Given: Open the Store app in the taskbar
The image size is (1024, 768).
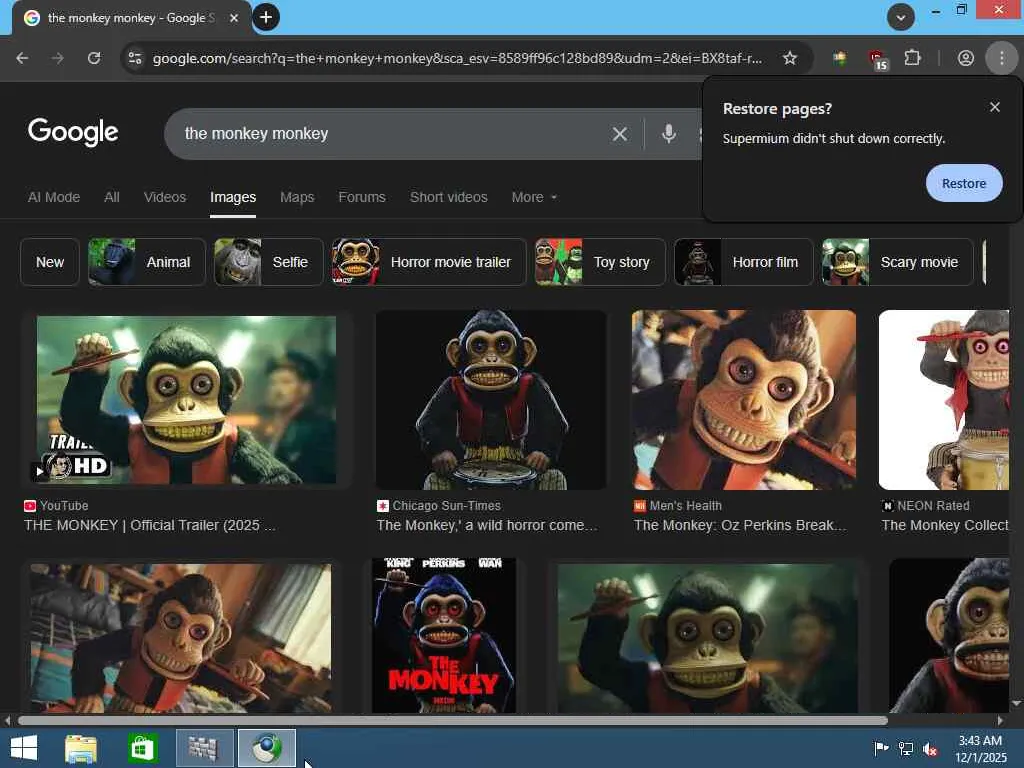Looking at the screenshot, I should pyautogui.click(x=142, y=748).
